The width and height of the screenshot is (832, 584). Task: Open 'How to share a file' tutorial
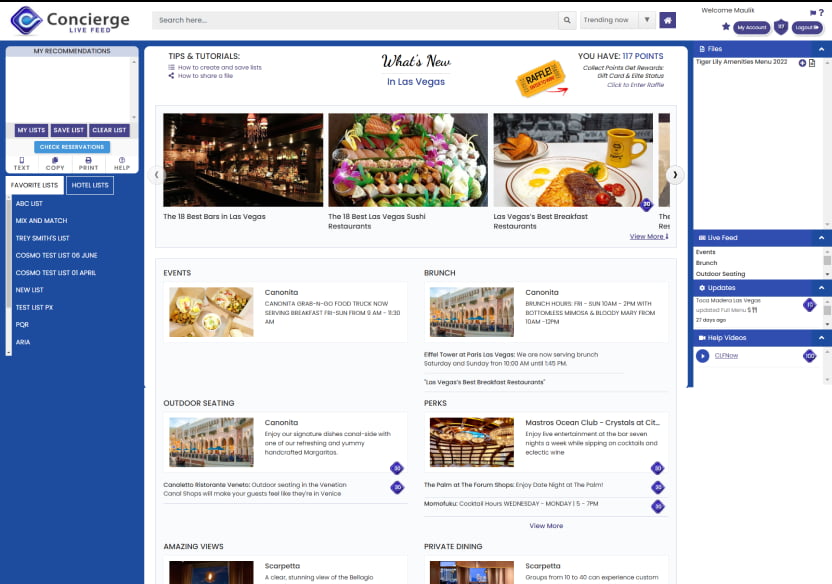click(205, 76)
